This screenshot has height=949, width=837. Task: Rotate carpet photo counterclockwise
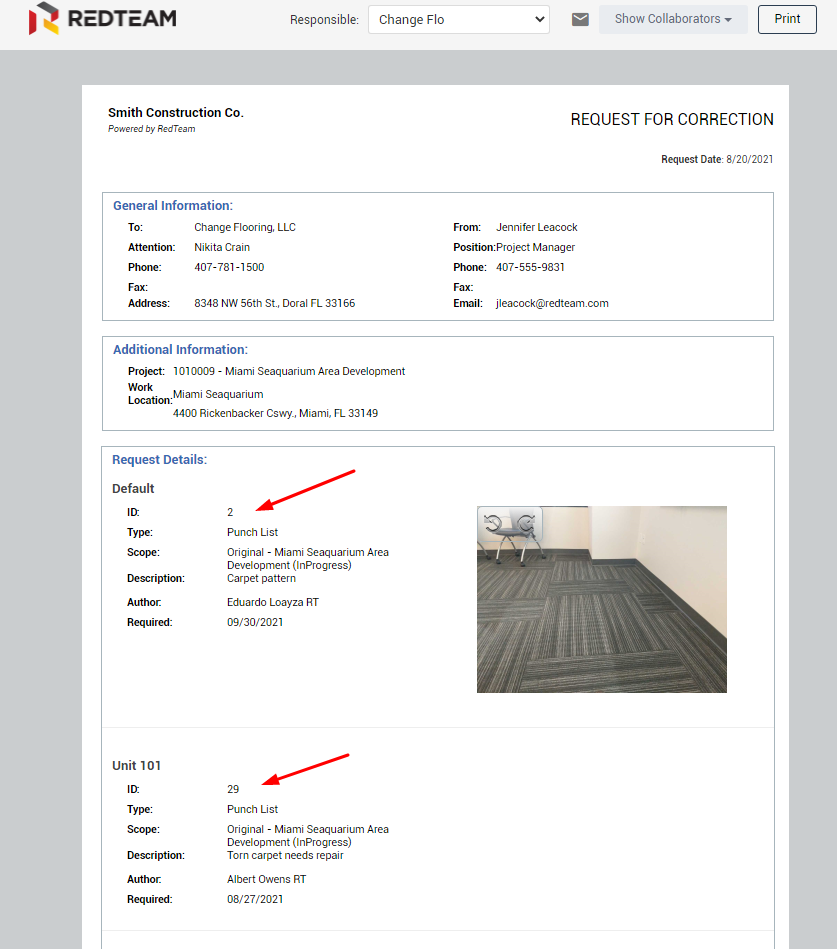coord(492,522)
